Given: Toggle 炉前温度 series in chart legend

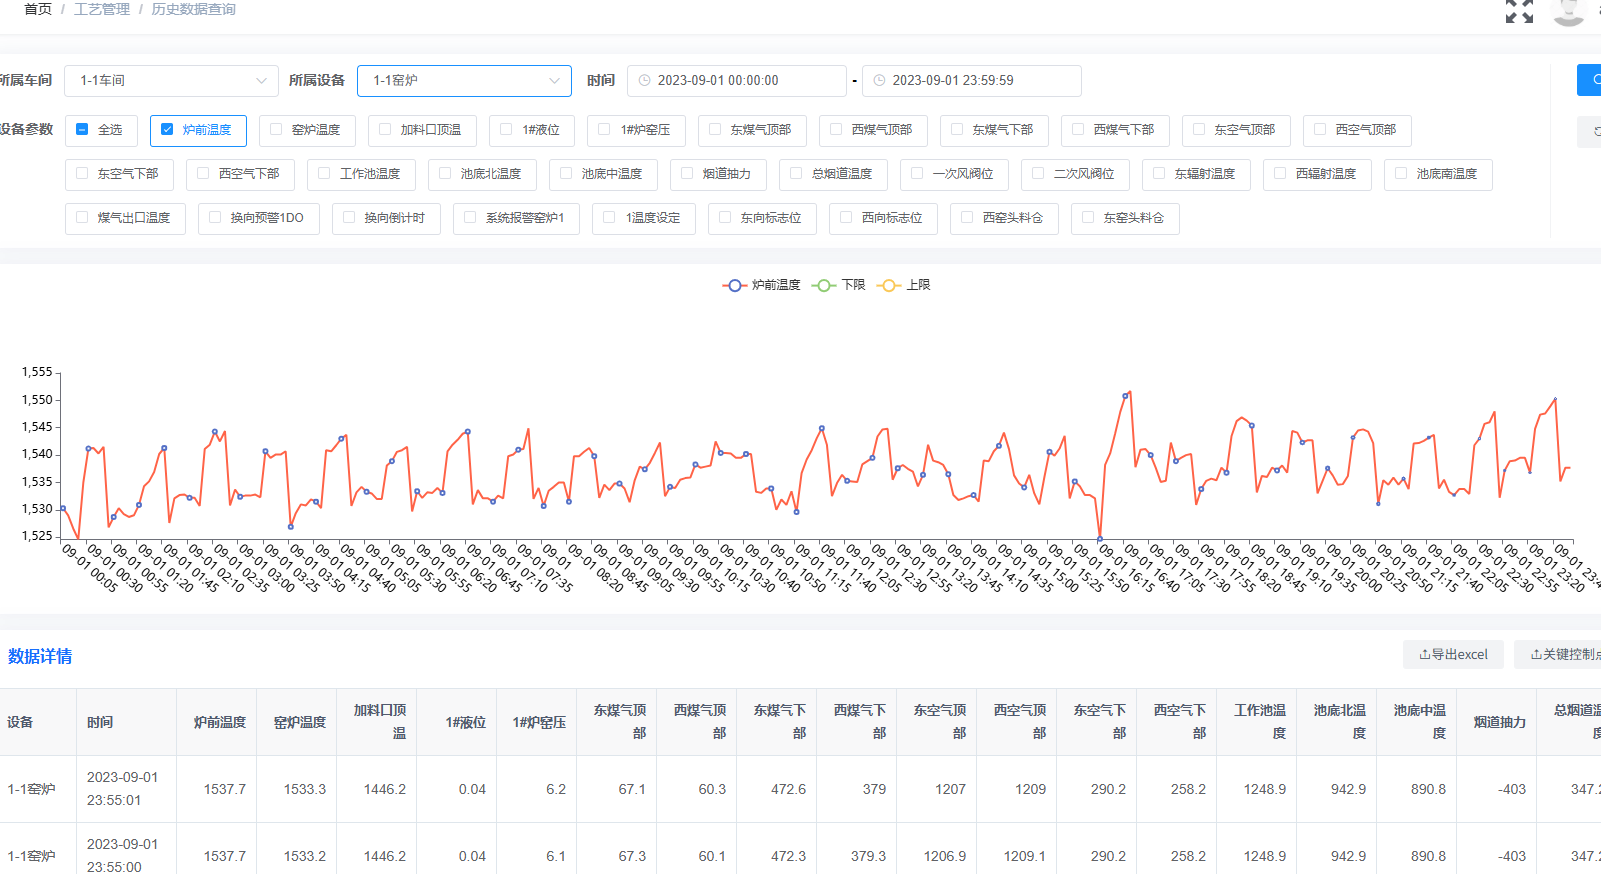Looking at the screenshot, I should click(762, 285).
